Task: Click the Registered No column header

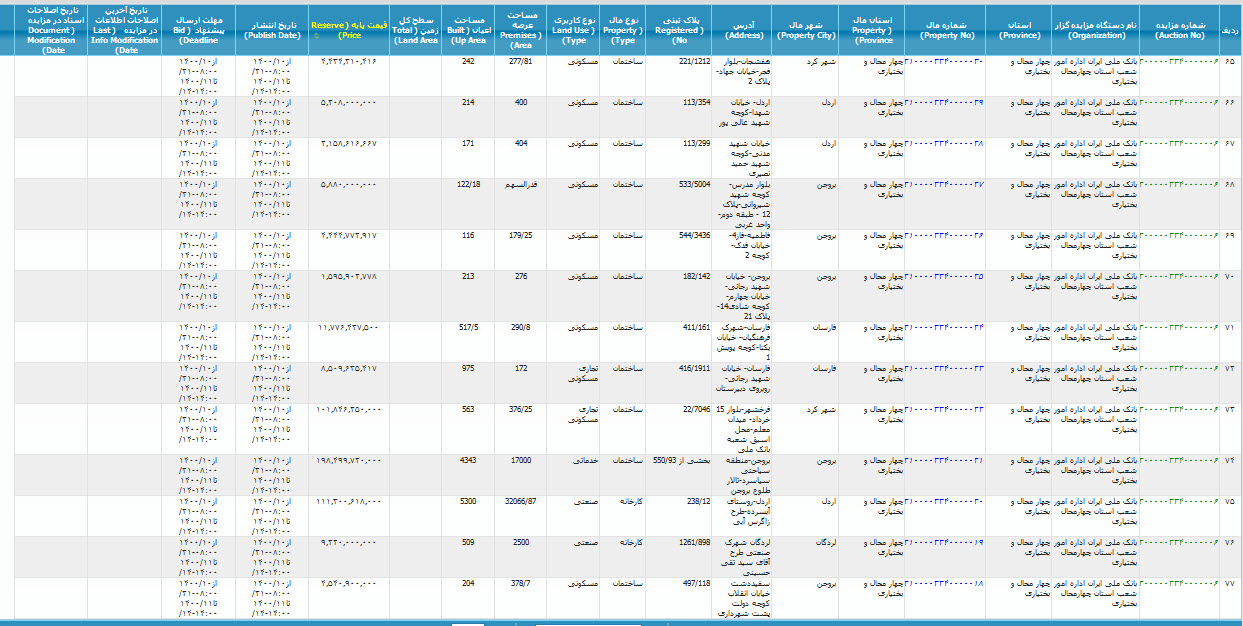Action: [x=680, y=28]
